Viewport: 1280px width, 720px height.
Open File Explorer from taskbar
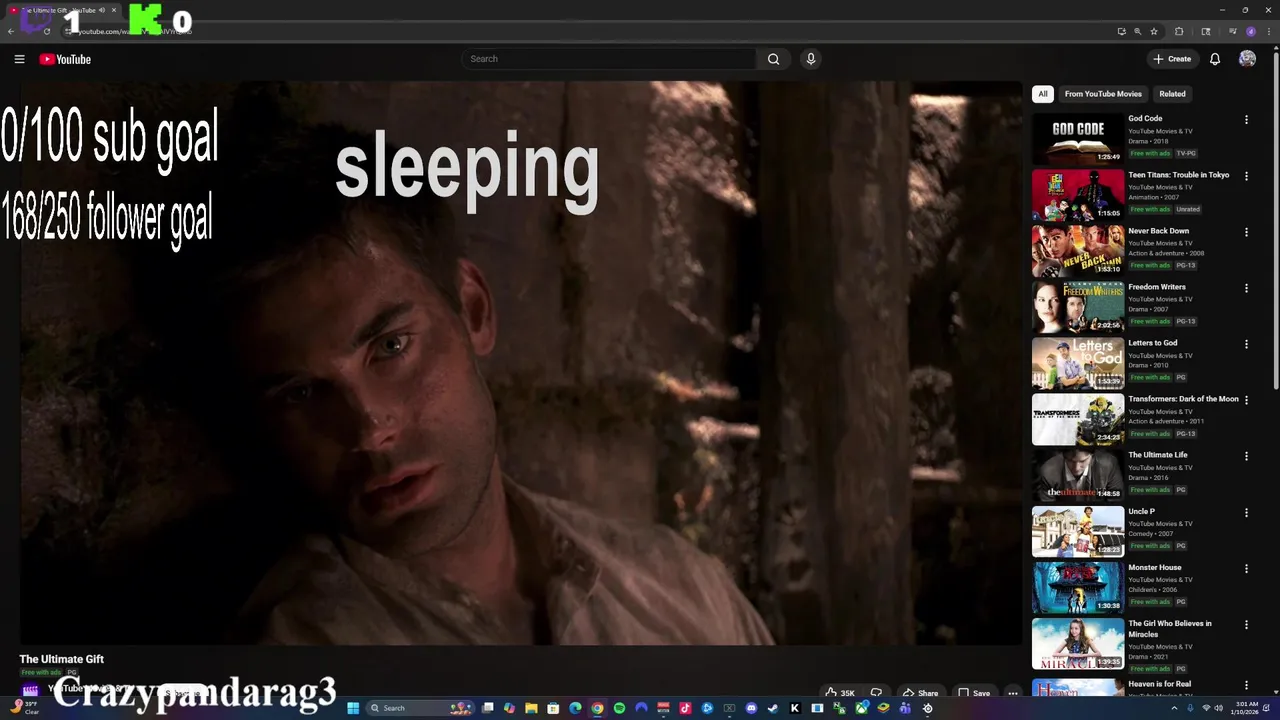click(531, 708)
